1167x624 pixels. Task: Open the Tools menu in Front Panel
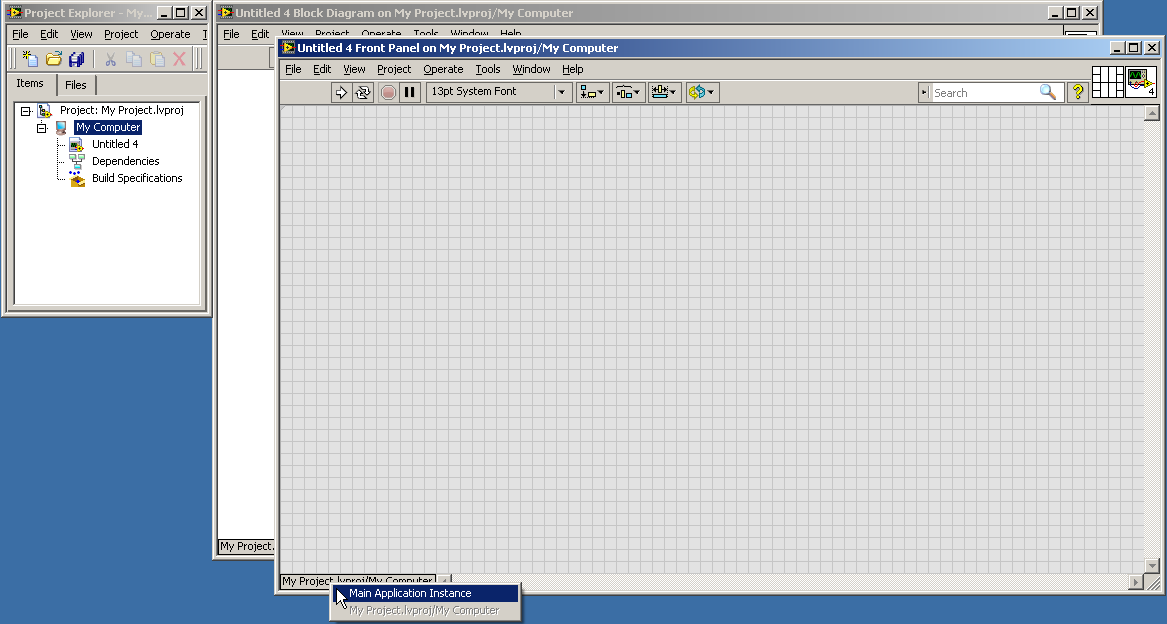pos(488,69)
